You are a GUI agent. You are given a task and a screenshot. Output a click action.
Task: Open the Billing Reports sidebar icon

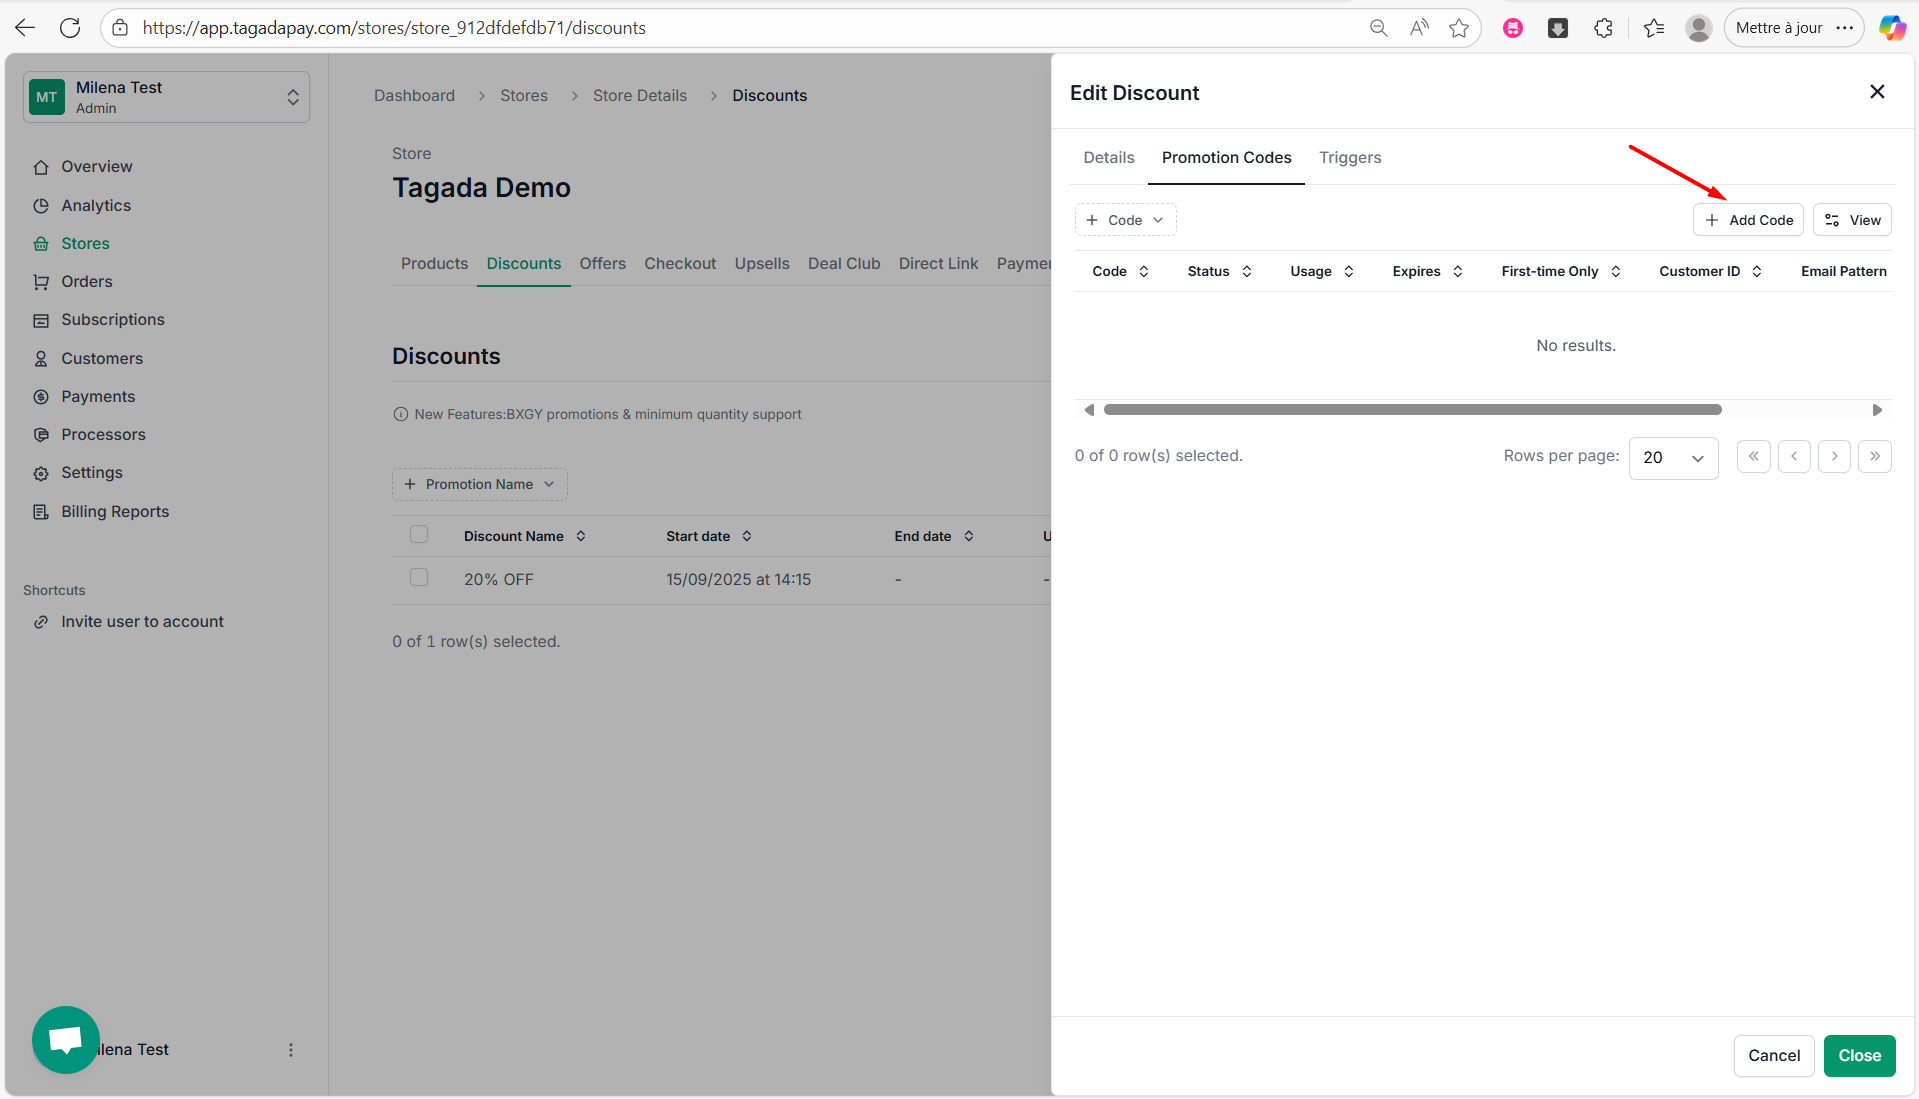coord(41,512)
